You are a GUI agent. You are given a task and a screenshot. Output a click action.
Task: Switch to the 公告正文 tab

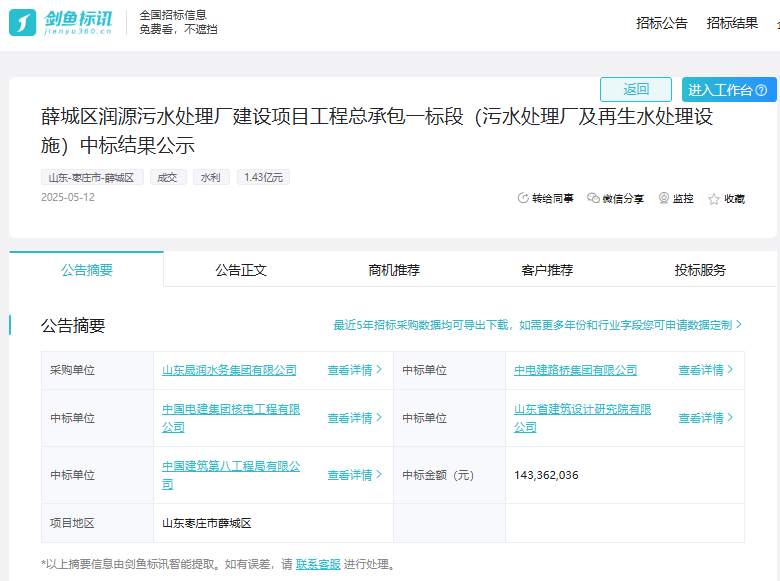(x=241, y=270)
